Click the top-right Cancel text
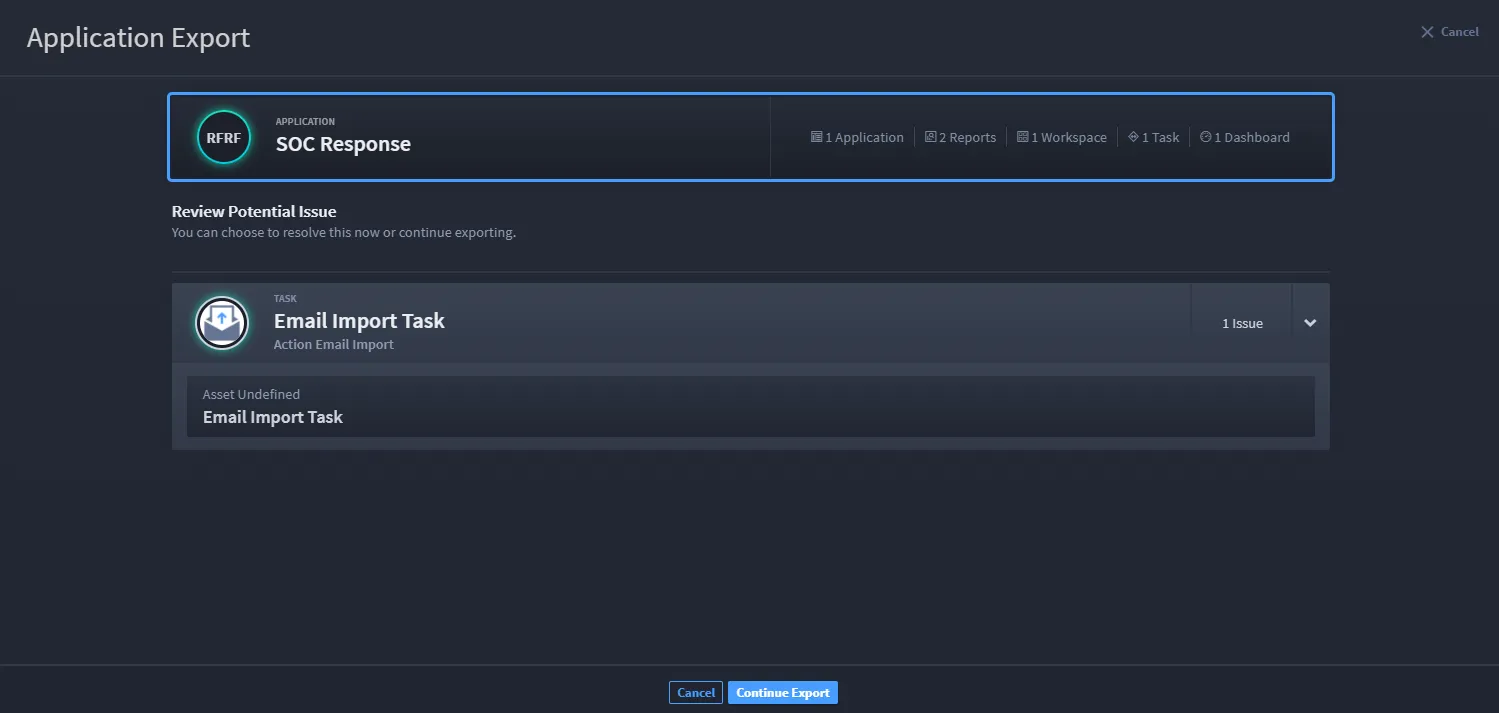The image size is (1499, 713). pyautogui.click(x=1460, y=32)
